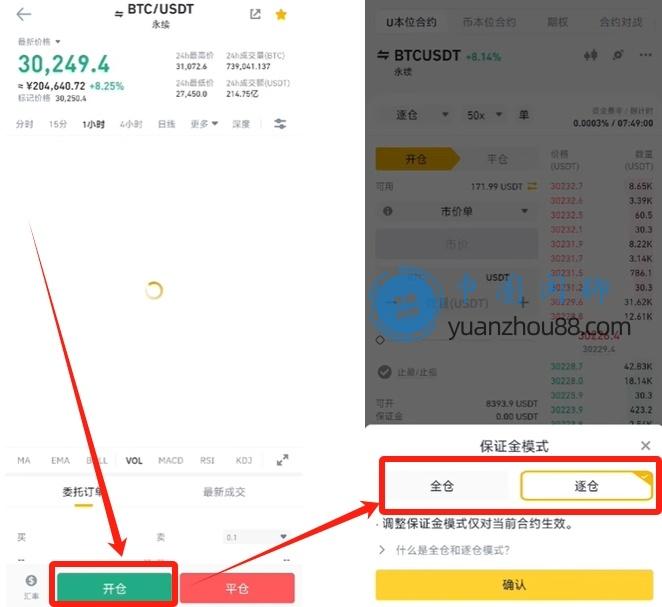This screenshot has width=662, height=607.
Task: Click the yellow 确认 button
Action: point(514,585)
